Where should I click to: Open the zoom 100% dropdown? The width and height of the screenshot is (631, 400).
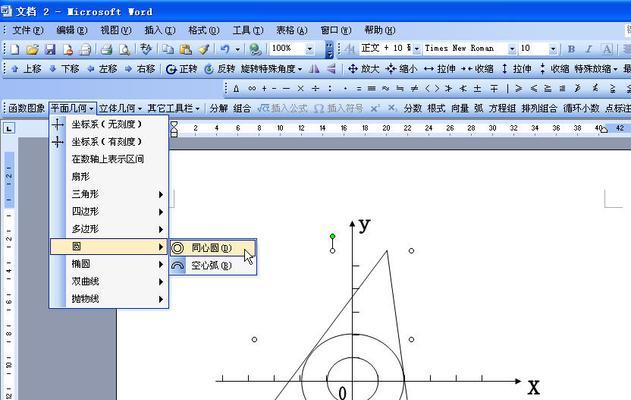coord(309,49)
